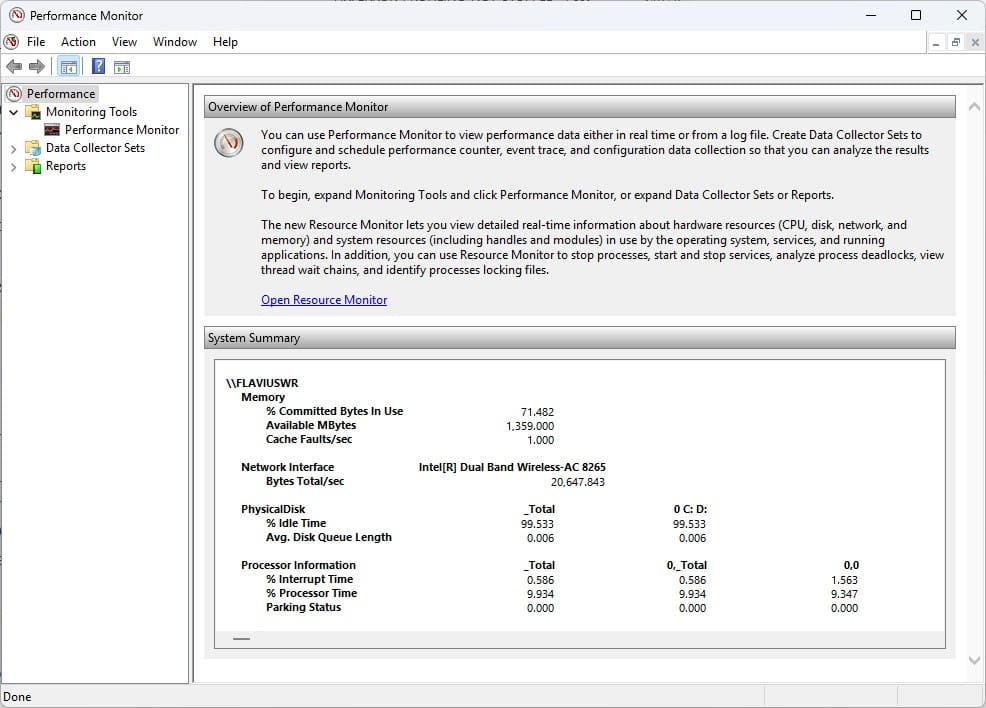Click the Open Resource Monitor link
This screenshot has height=708, width=986.
(324, 299)
